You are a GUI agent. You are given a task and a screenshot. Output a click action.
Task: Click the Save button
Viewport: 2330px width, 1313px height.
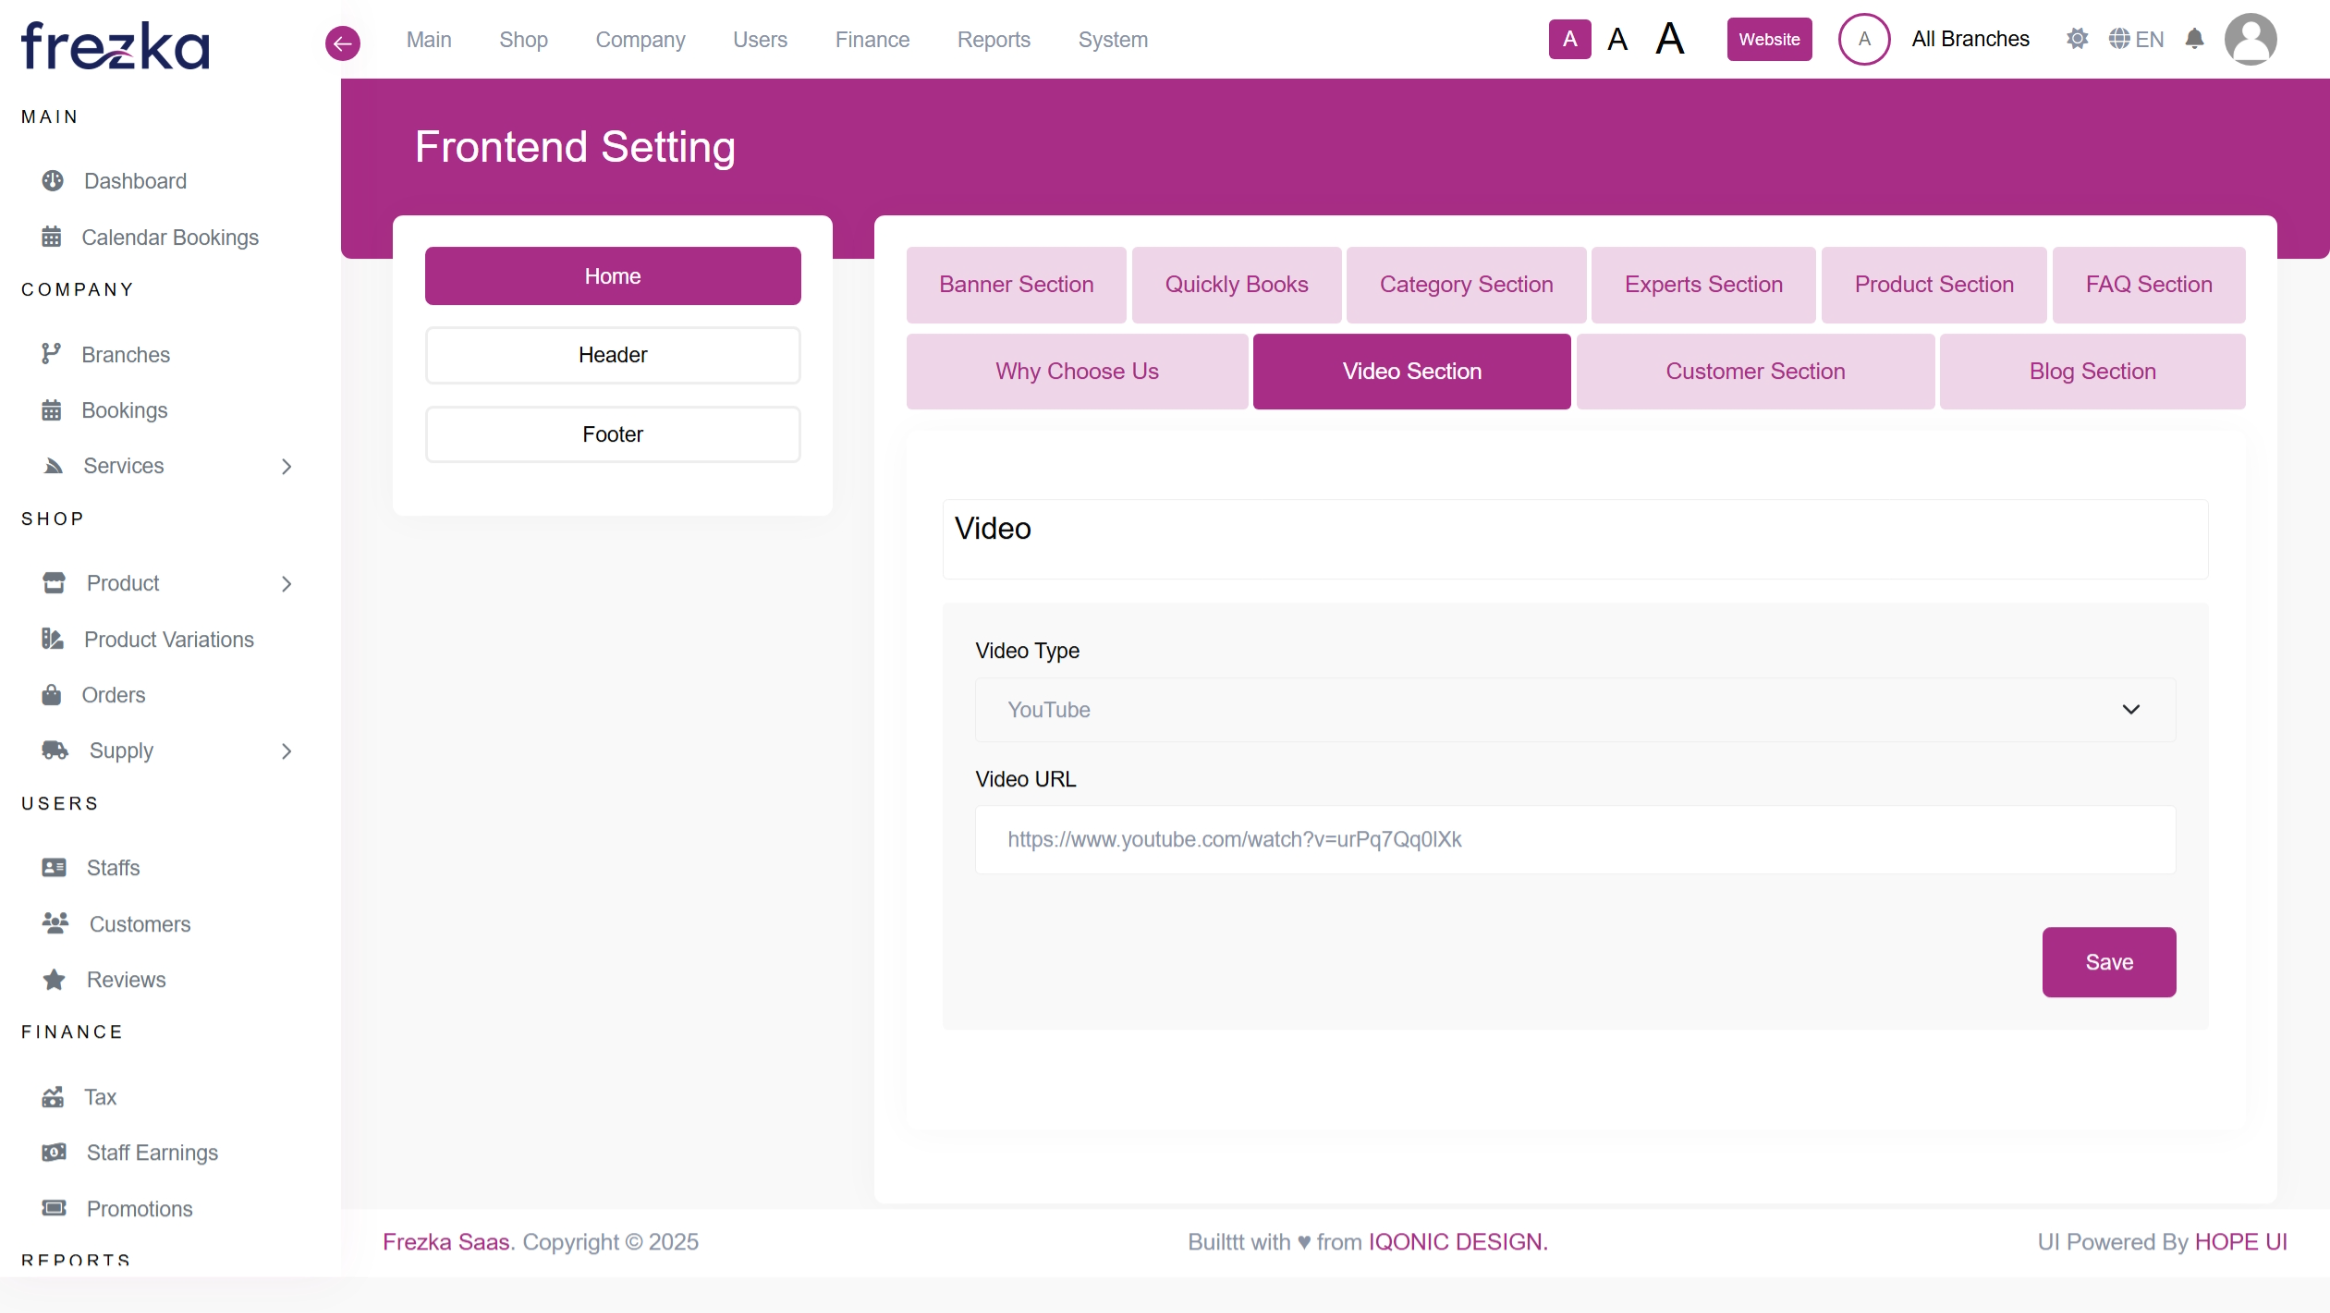point(2108,962)
